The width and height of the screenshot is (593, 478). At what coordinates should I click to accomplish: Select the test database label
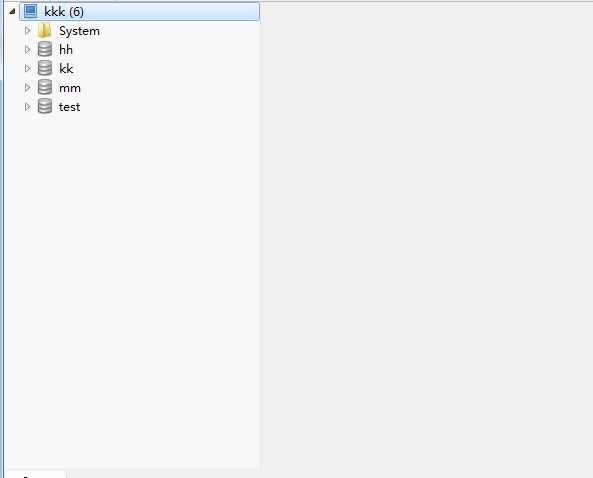(x=70, y=107)
